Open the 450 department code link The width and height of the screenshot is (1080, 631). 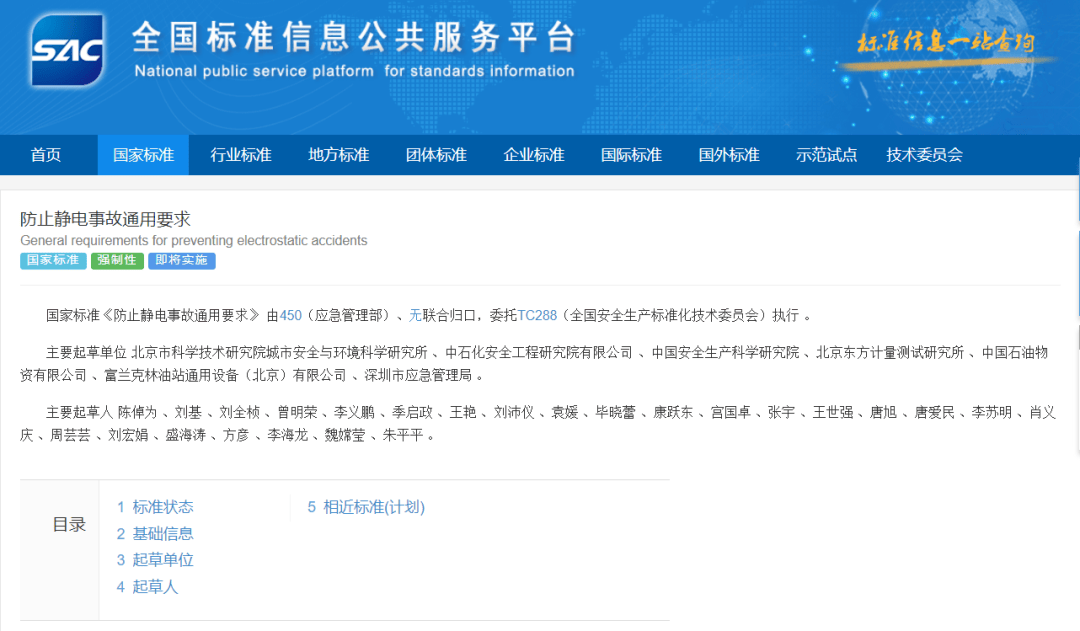click(x=290, y=315)
